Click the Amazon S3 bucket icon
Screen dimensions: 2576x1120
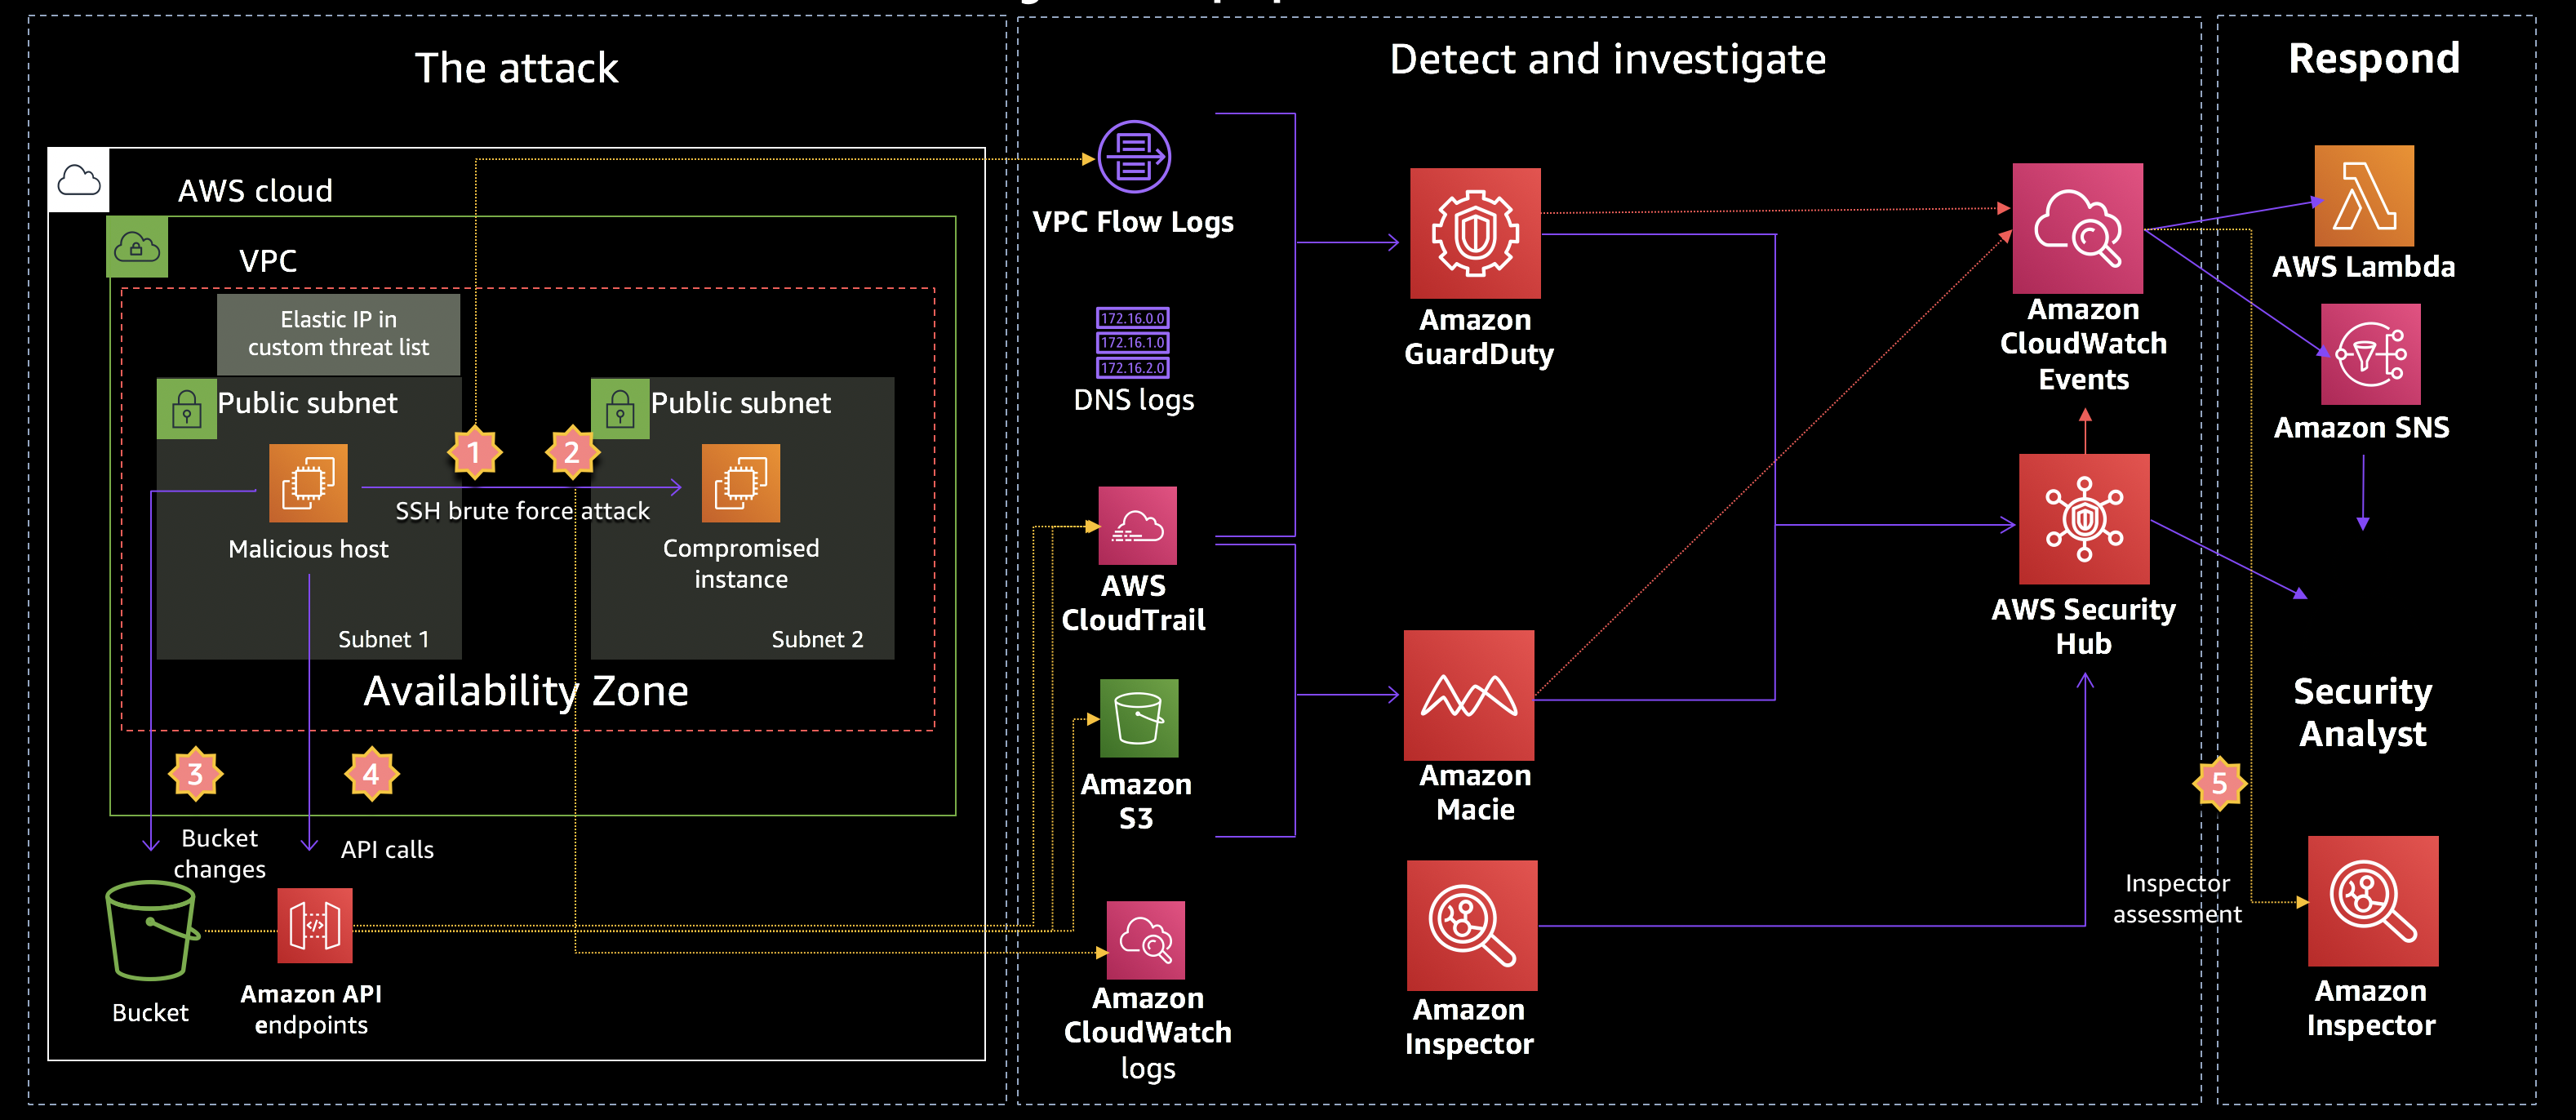1139,719
